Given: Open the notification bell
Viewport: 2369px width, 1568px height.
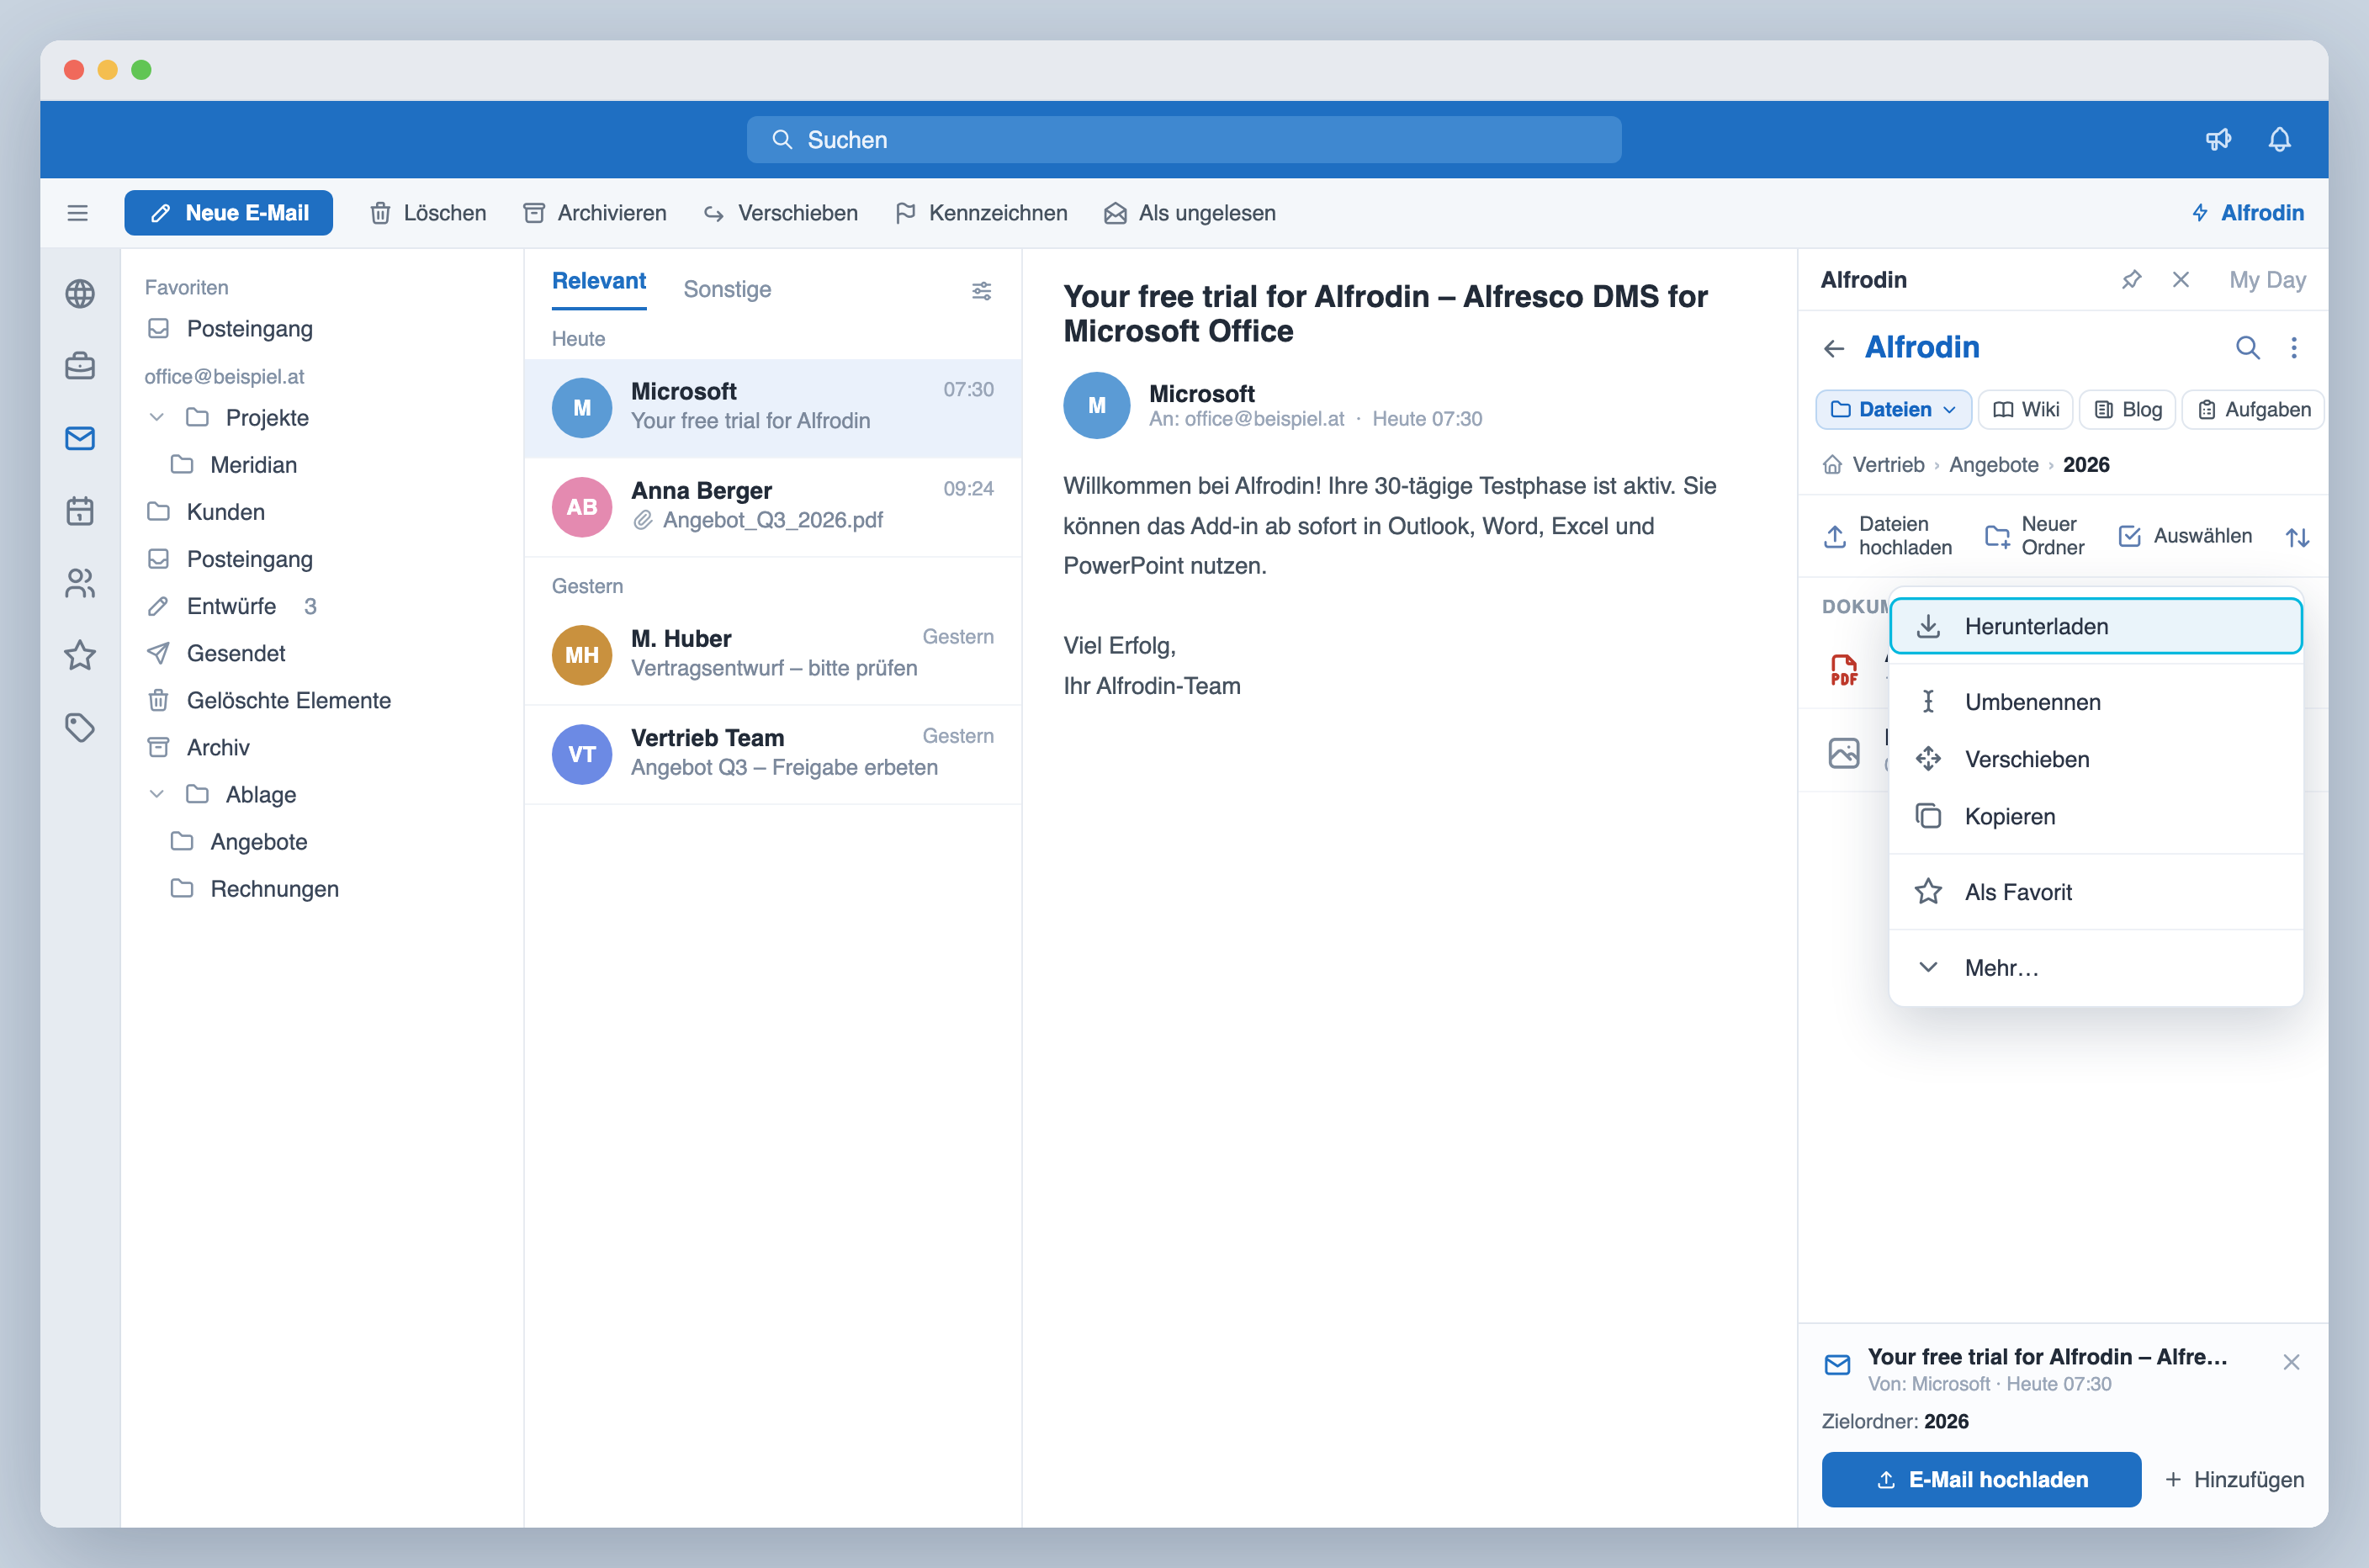Looking at the screenshot, I should [x=2279, y=139].
